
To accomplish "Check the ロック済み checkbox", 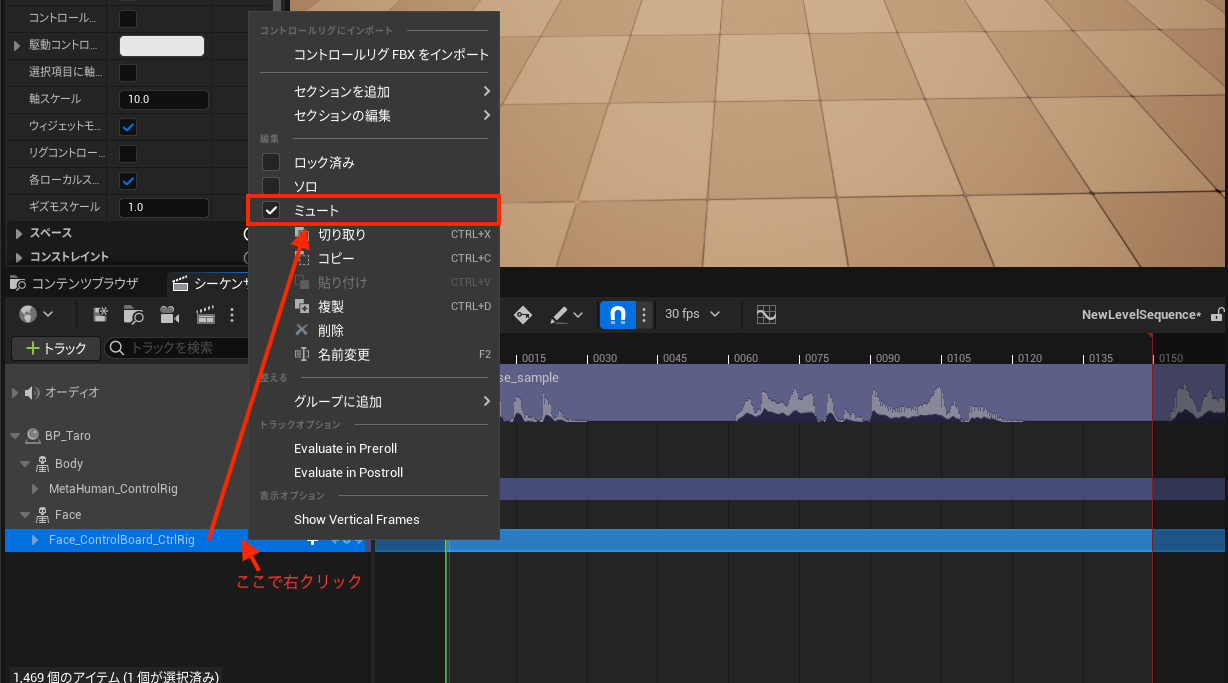I will (271, 163).
